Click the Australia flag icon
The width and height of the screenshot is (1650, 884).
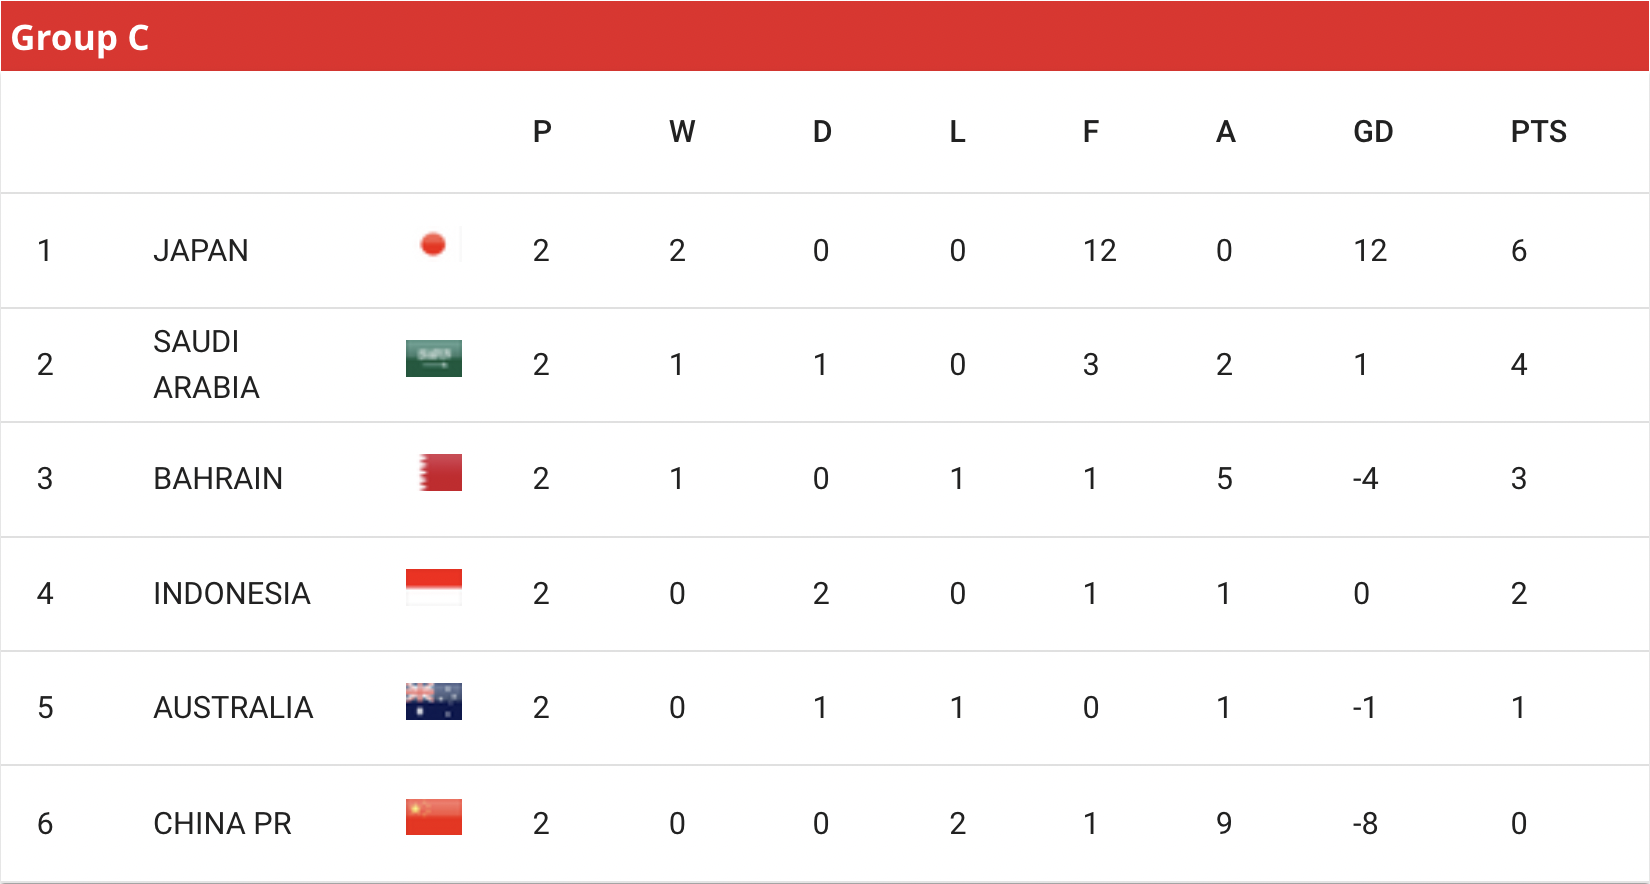click(434, 702)
